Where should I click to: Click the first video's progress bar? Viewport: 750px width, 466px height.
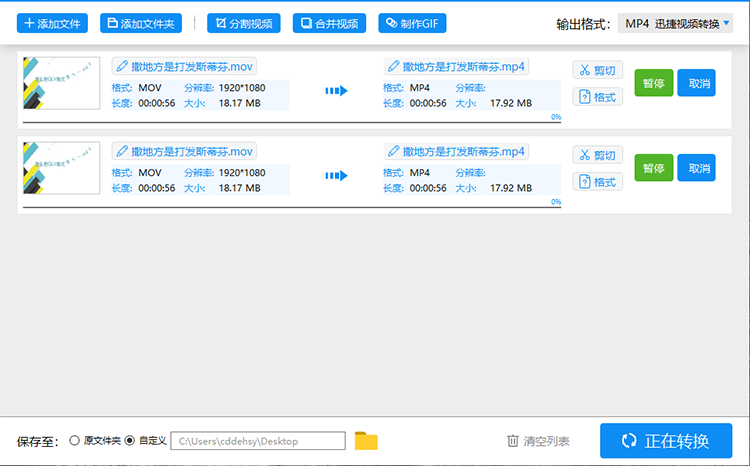(290, 122)
